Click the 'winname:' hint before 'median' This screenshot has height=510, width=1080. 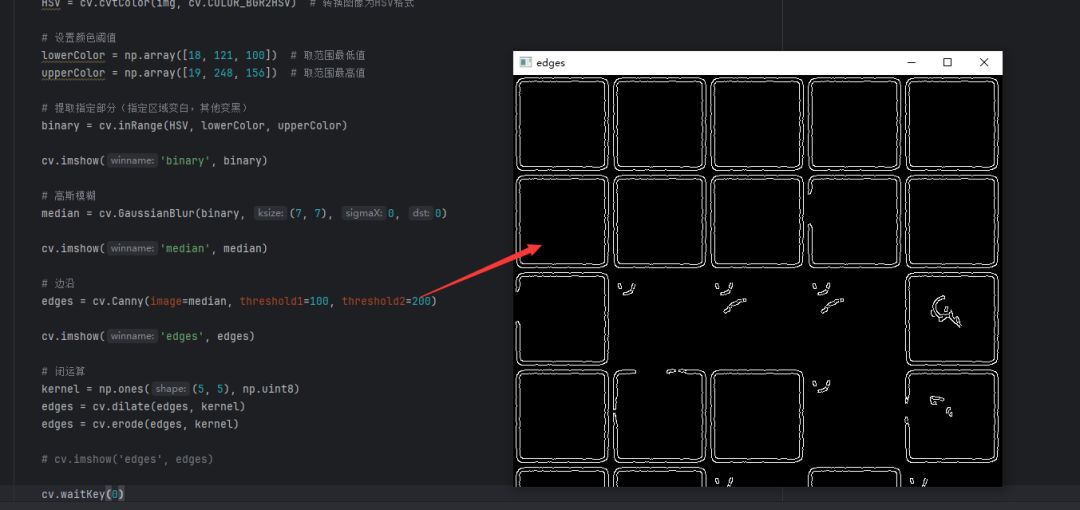point(132,248)
